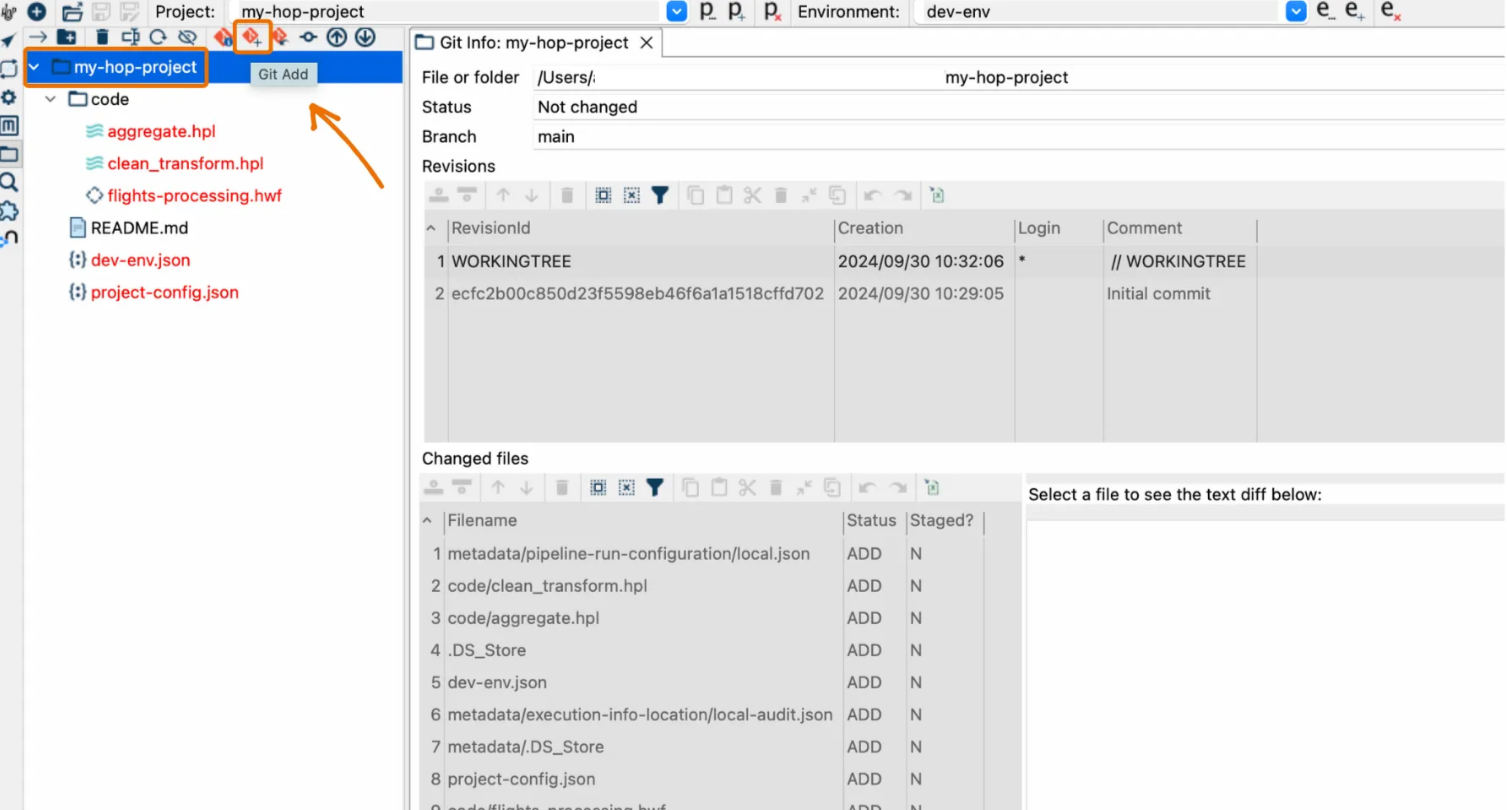Viewport: 1507px width, 810px height.
Task: Click the Git Info icon in explorer toolbar
Action: 223,38
